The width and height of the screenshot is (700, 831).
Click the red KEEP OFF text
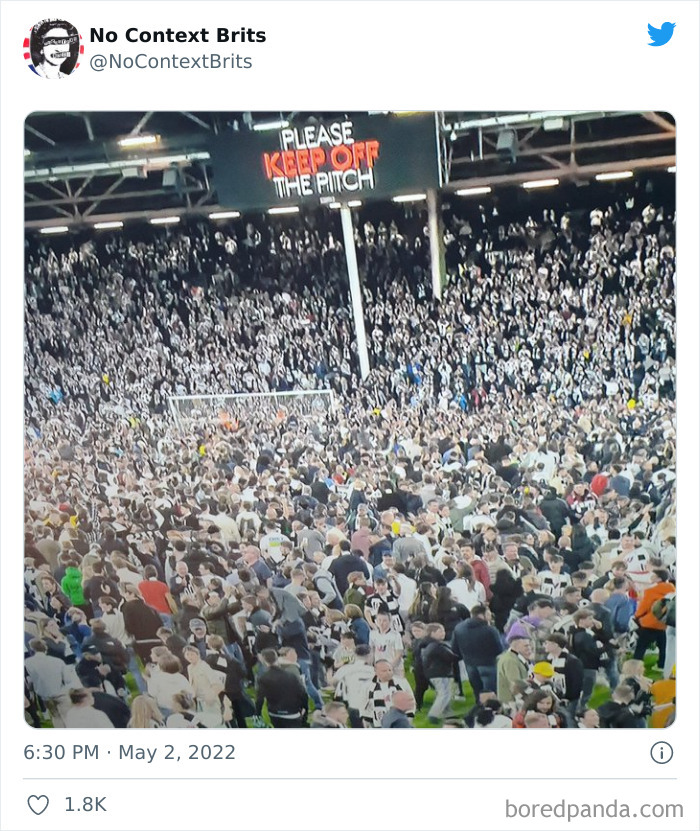click(x=321, y=160)
